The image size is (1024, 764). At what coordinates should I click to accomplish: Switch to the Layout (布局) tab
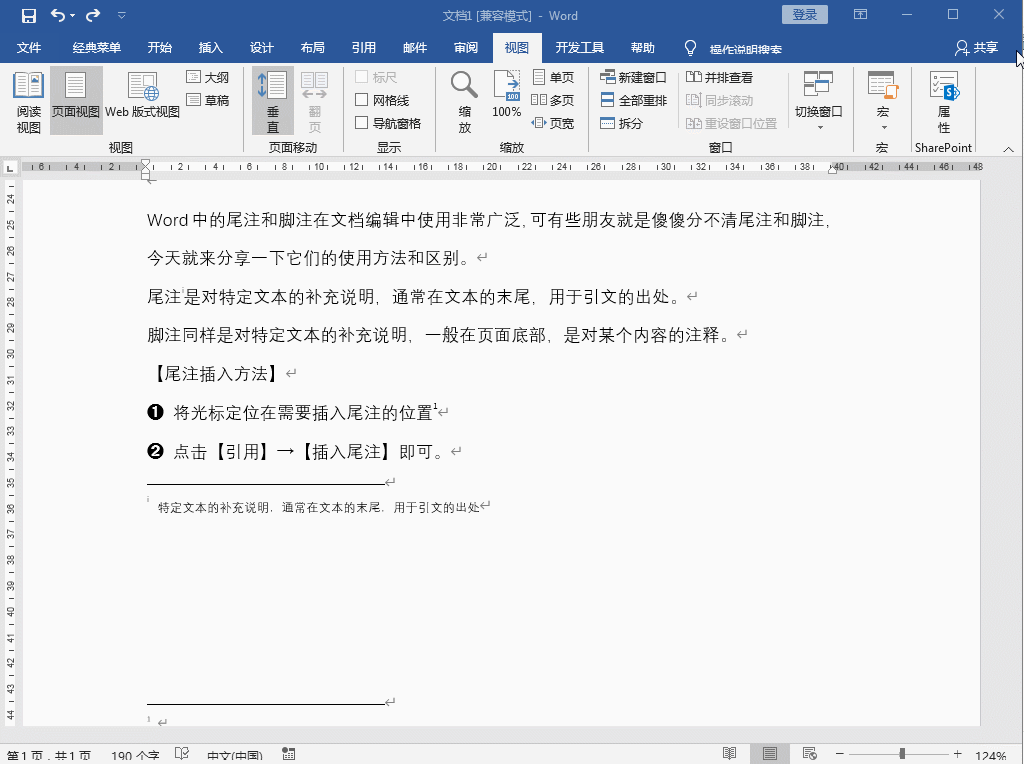coord(312,48)
